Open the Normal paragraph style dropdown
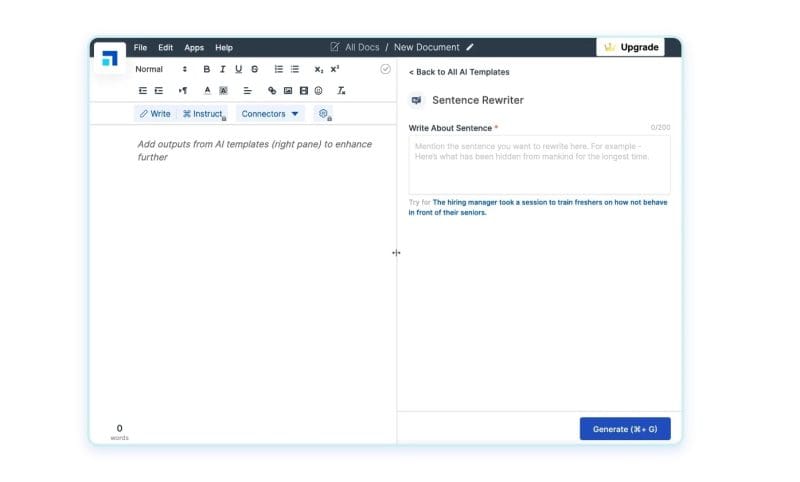The width and height of the screenshot is (800, 482). coord(161,69)
